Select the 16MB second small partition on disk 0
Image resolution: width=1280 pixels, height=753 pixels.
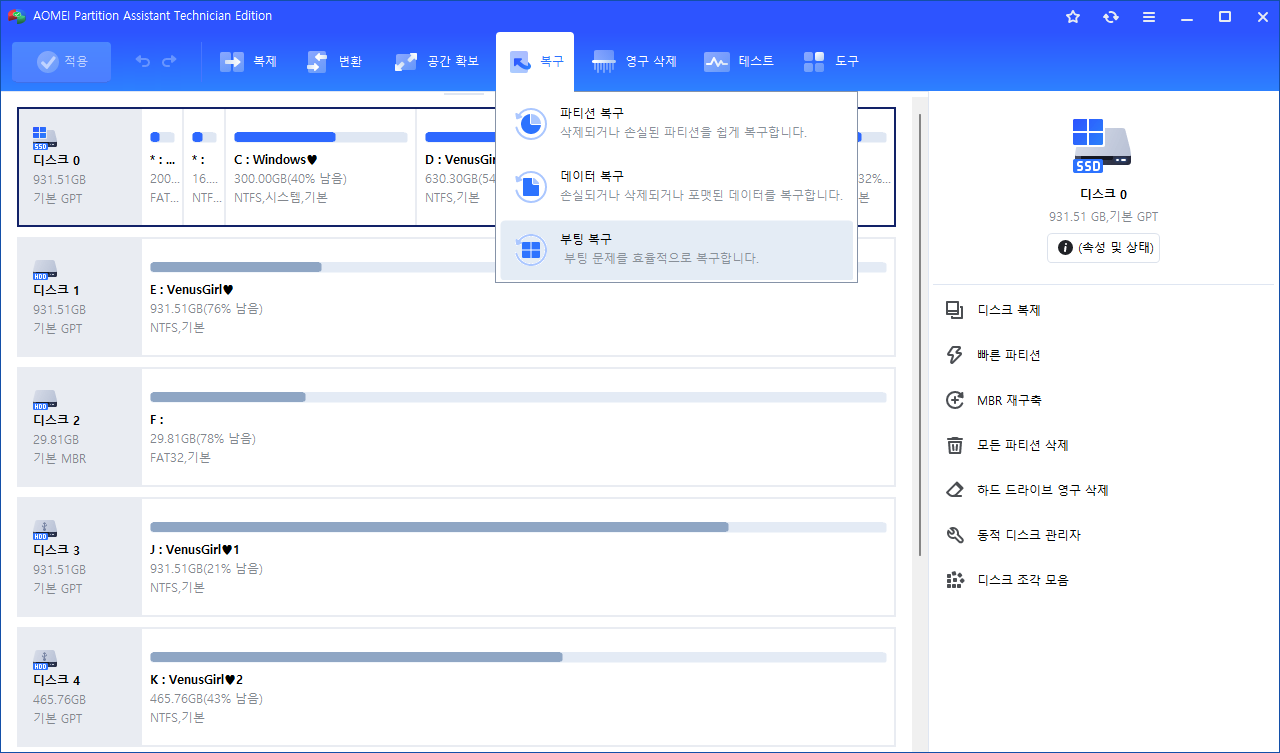204,167
